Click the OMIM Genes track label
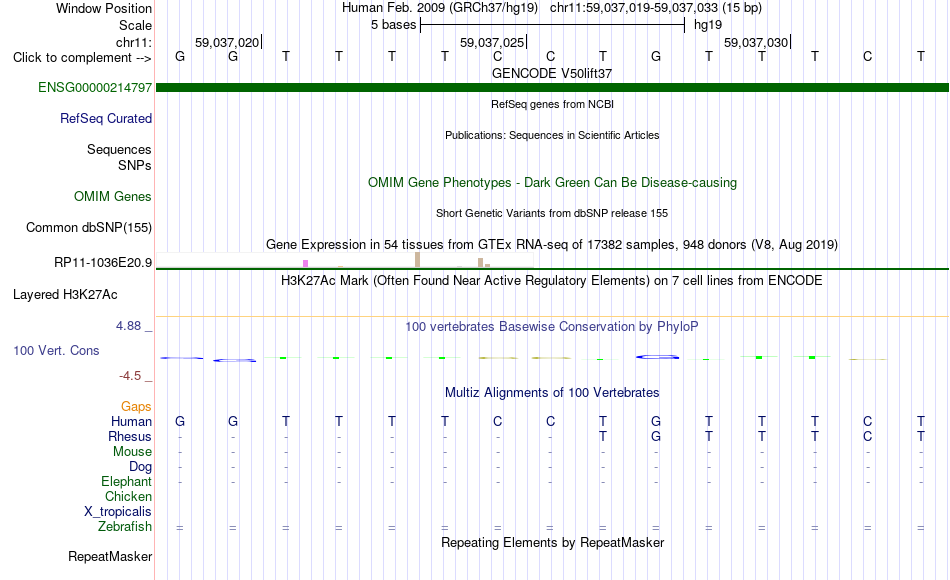This screenshot has height=580, width=950. point(112,196)
